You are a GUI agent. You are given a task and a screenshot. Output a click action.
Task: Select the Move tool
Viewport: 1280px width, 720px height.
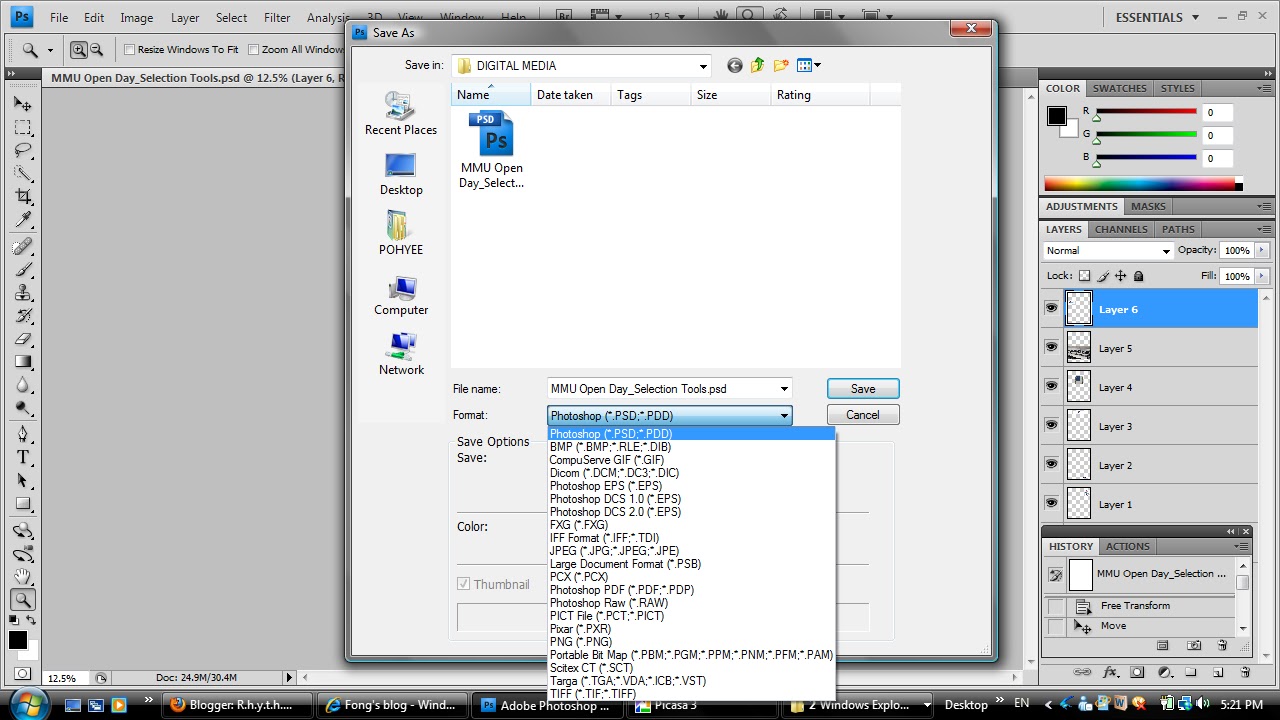pyautogui.click(x=23, y=104)
